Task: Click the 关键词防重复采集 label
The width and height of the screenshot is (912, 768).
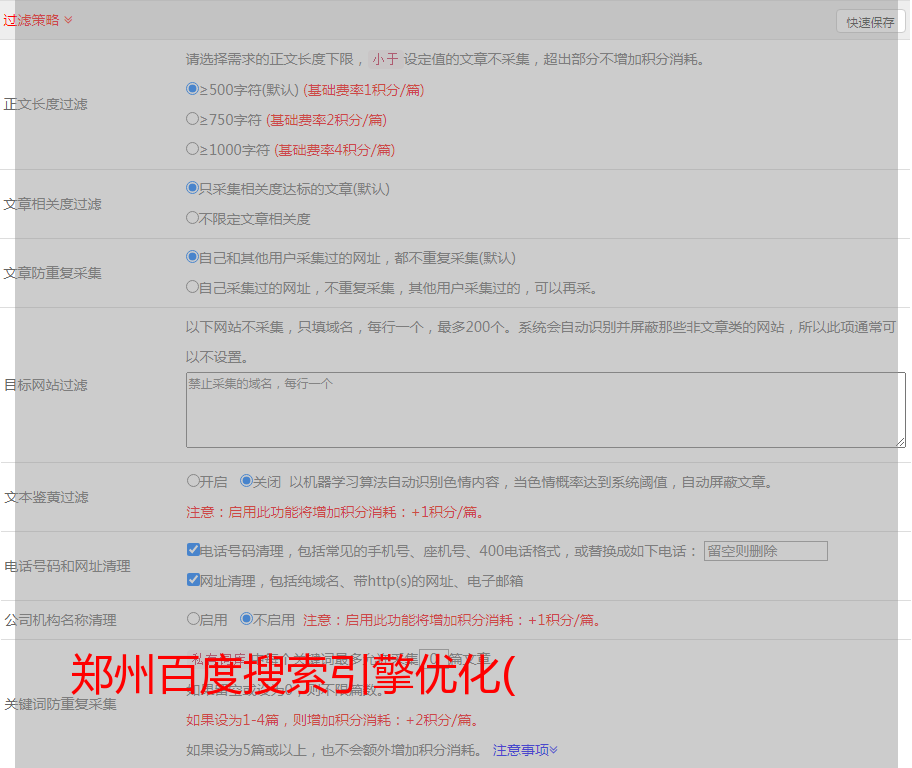Action: pos(60,704)
